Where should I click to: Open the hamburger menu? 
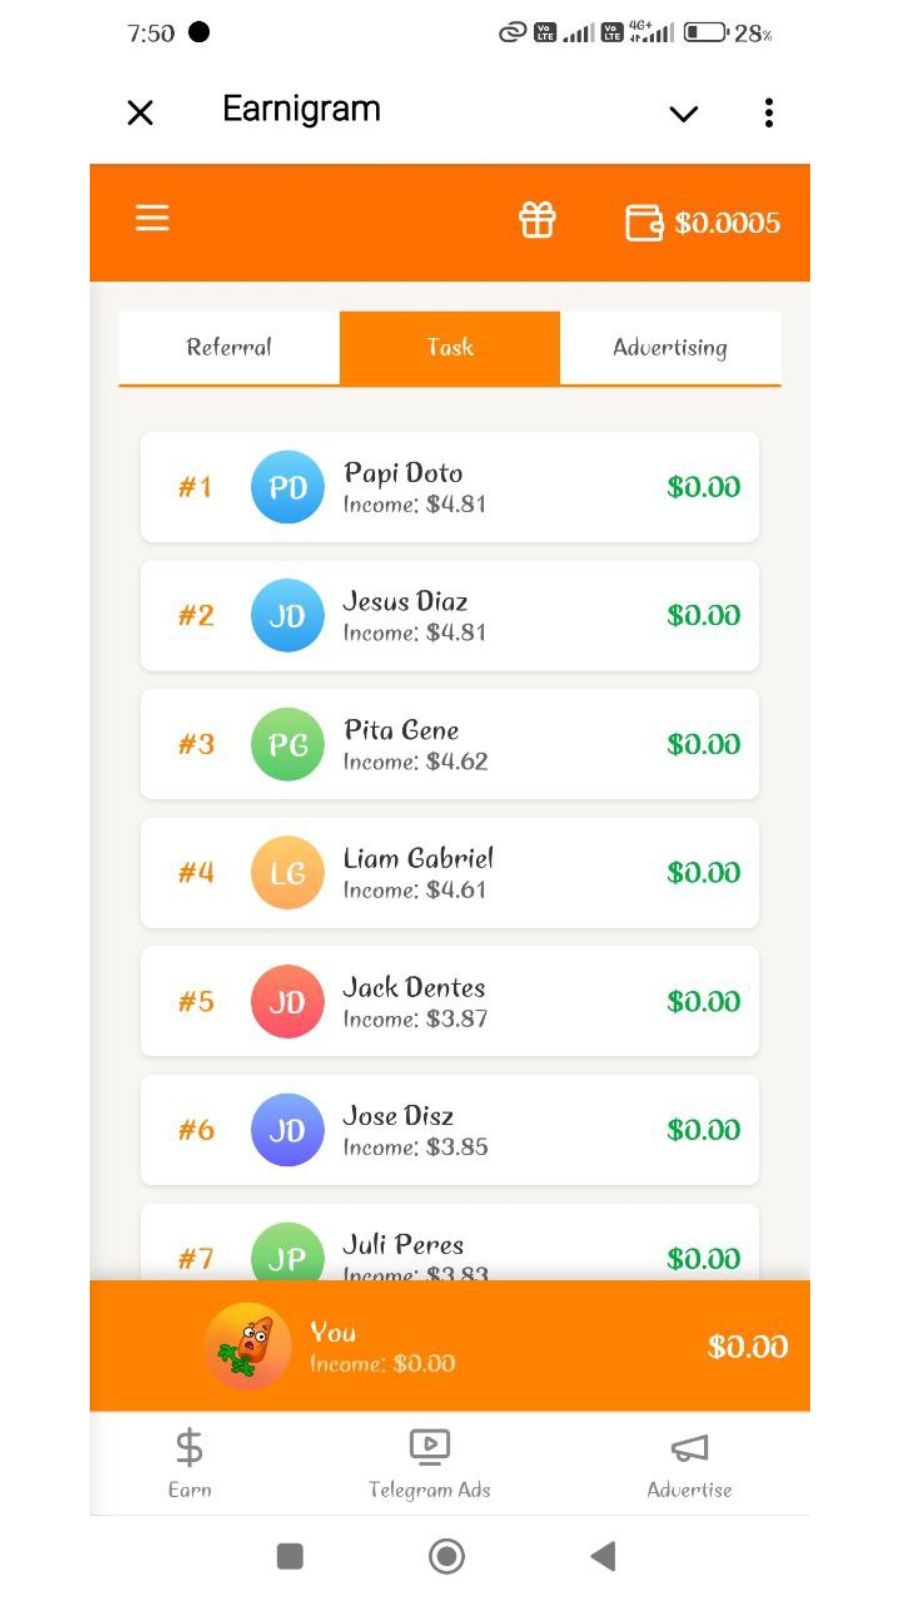click(x=152, y=218)
